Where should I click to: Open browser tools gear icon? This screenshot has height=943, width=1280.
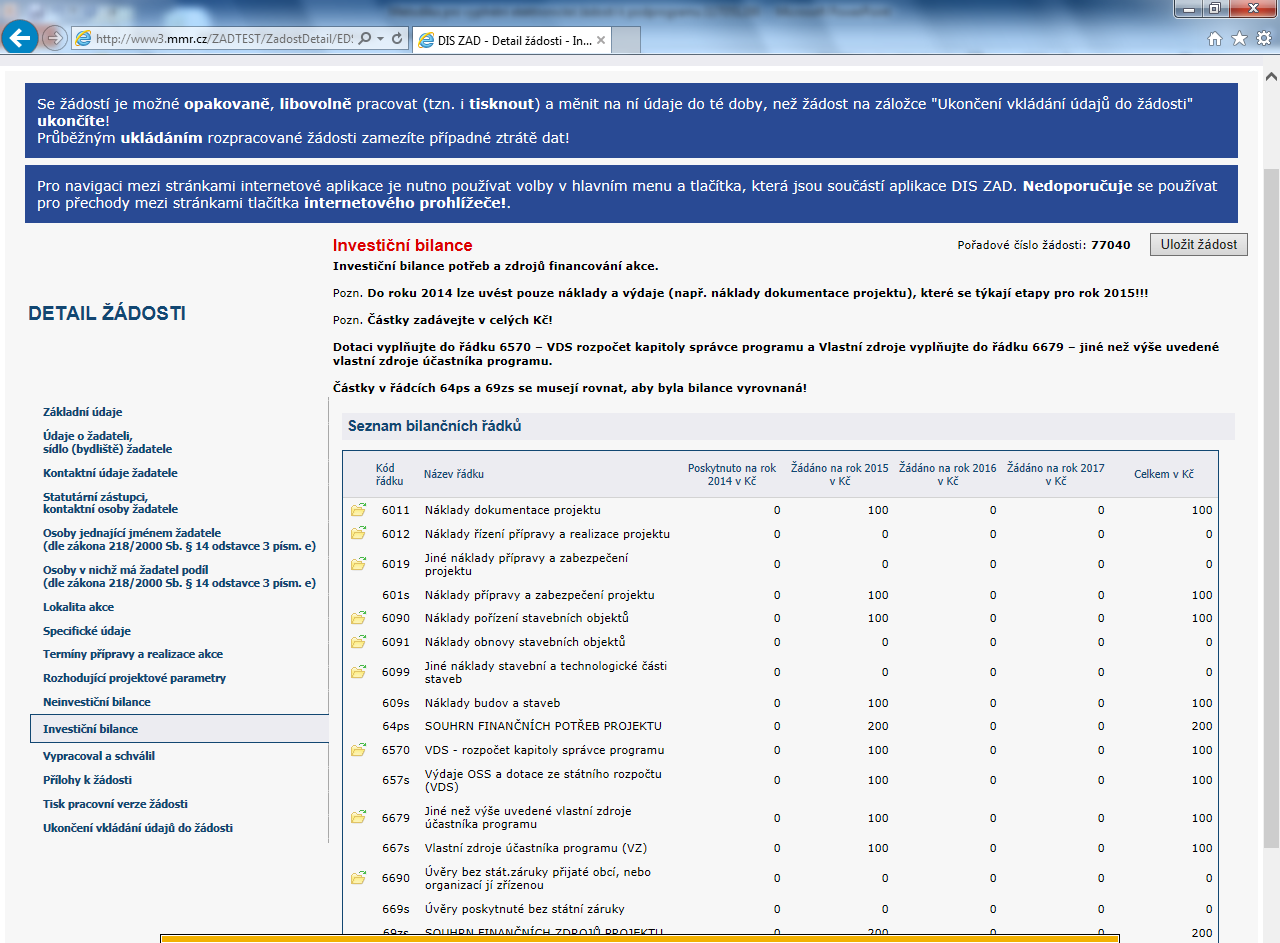click(1263, 39)
